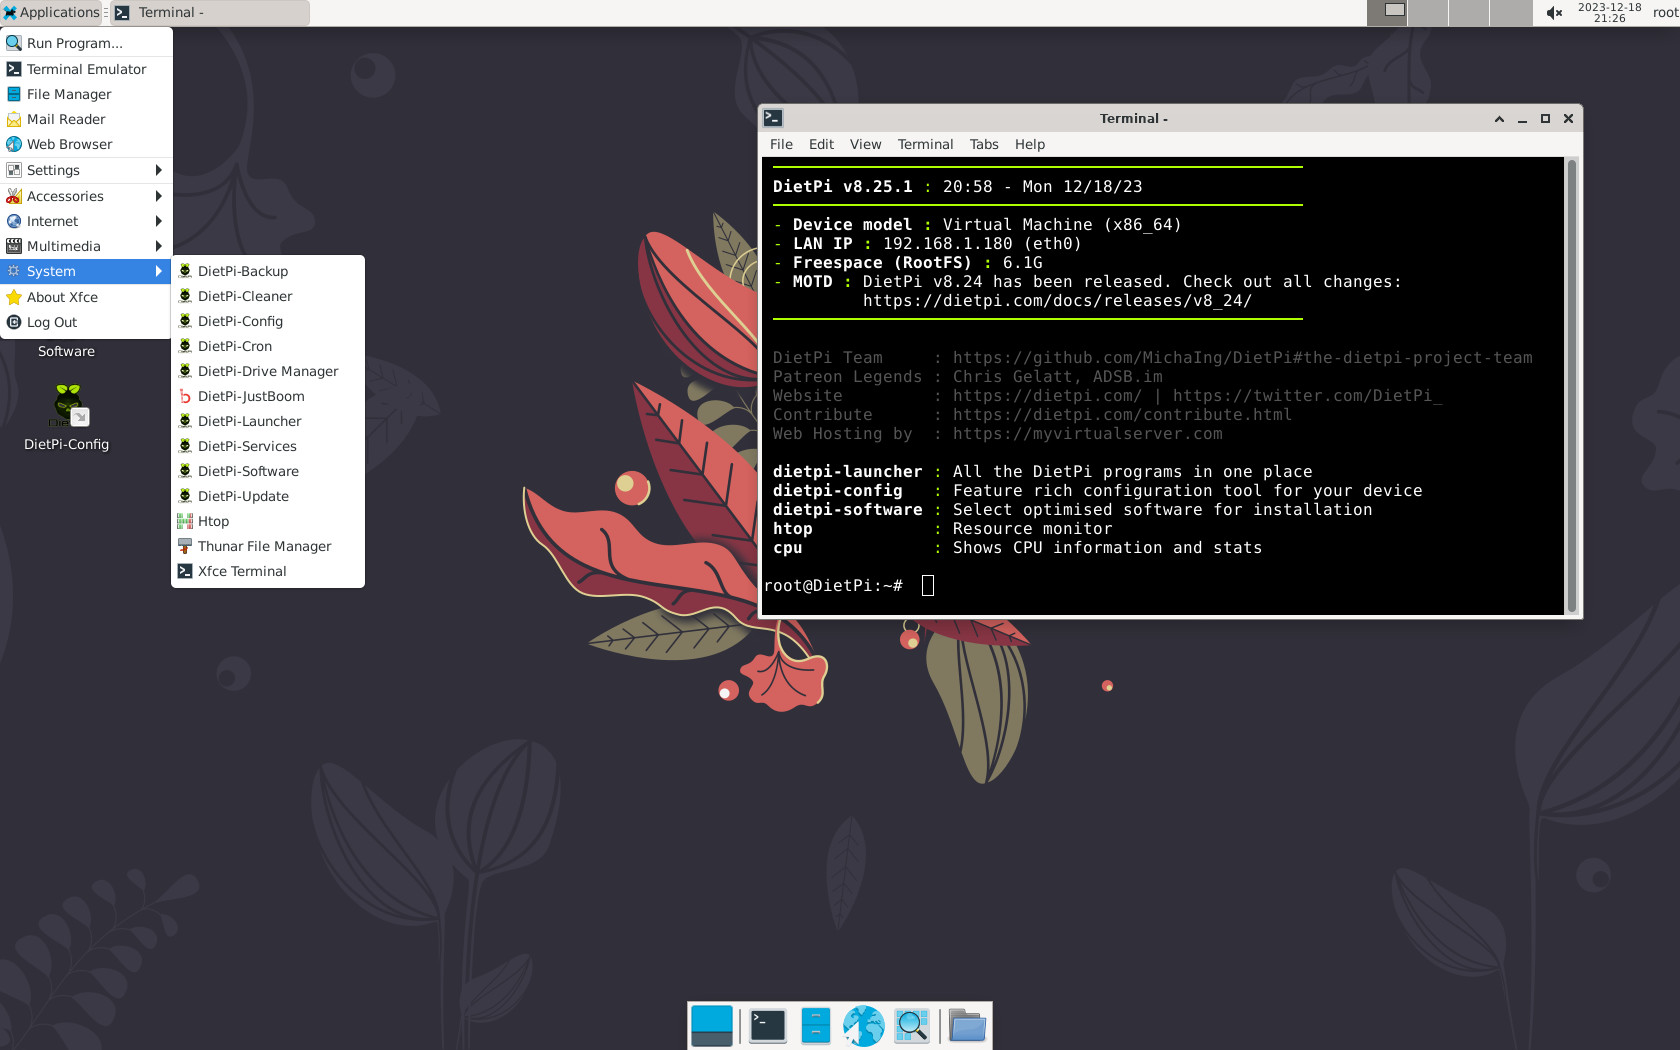Open File Manager menu entry

pyautogui.click(x=86, y=94)
